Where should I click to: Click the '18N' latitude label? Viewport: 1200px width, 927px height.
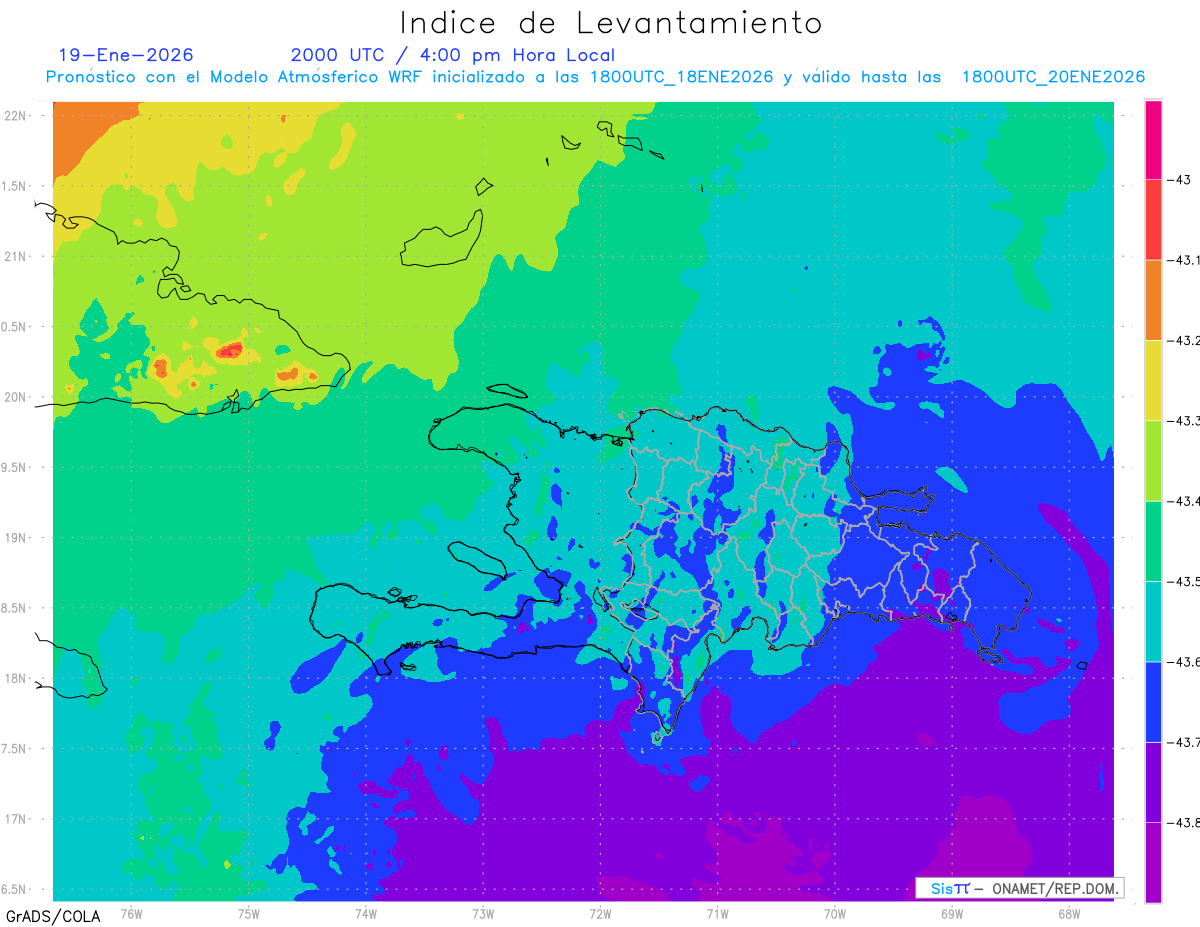click(x=16, y=679)
